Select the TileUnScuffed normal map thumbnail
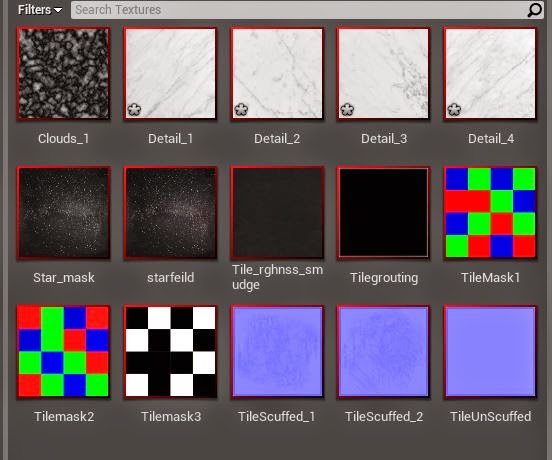Screen dimensions: 552x460 491,352
